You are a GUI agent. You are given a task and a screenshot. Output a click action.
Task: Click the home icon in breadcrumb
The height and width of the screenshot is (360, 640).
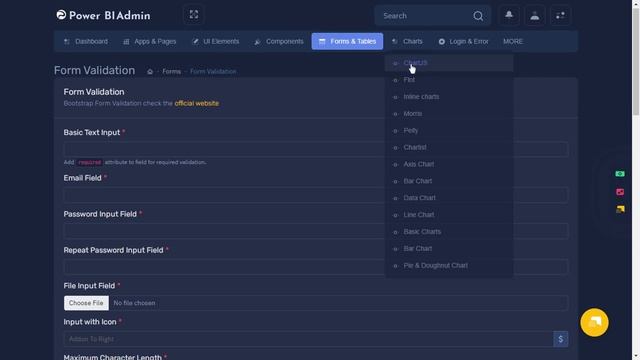(x=150, y=71)
